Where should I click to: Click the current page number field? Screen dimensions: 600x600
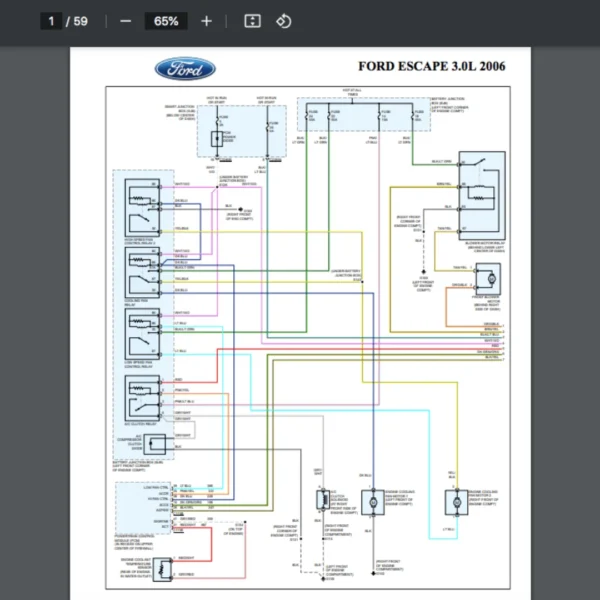pos(51,21)
